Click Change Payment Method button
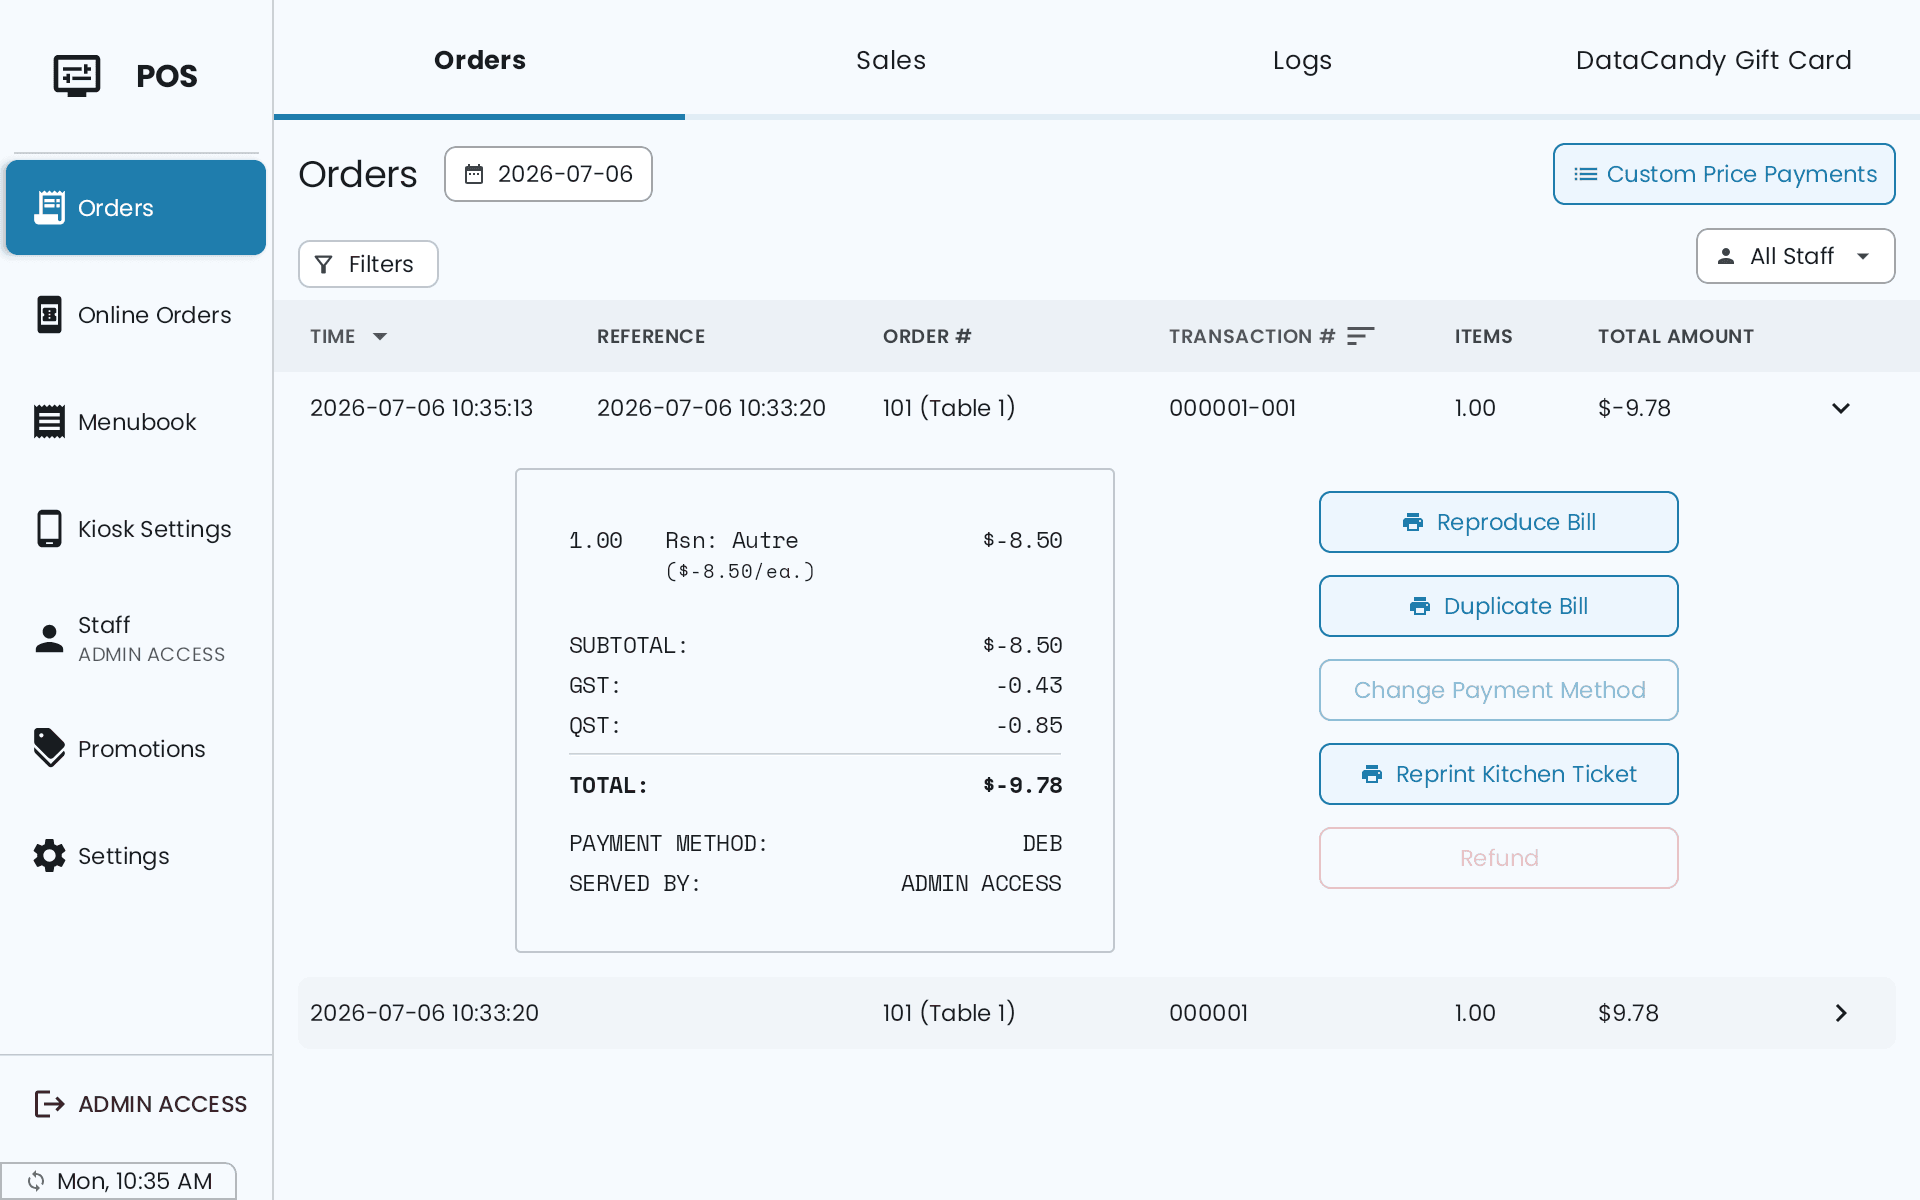Screen dimensions: 1920x1200 click(1498, 690)
